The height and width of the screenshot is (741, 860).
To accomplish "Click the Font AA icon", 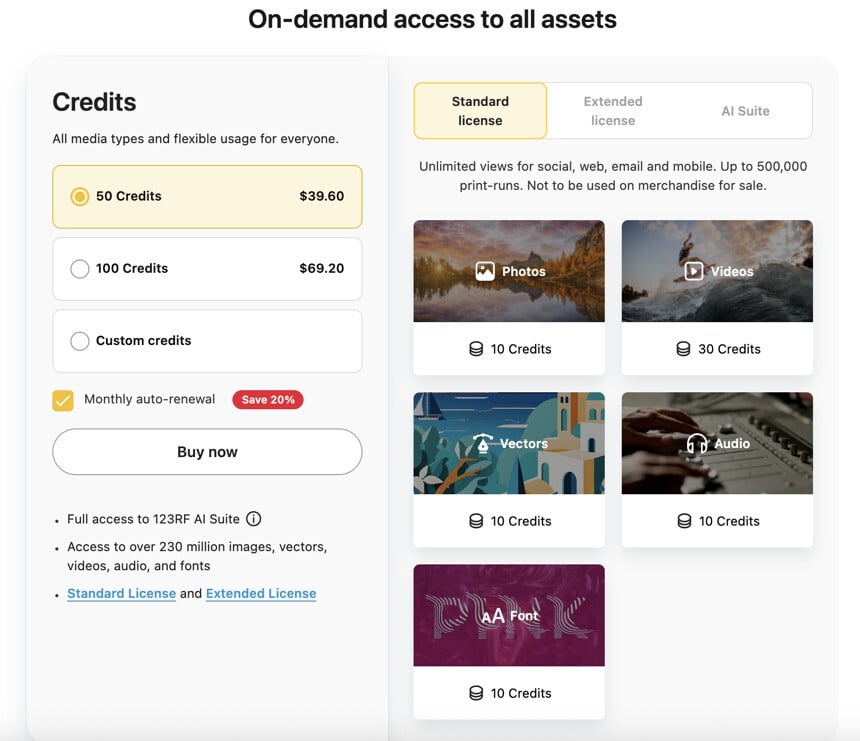I will (493, 616).
